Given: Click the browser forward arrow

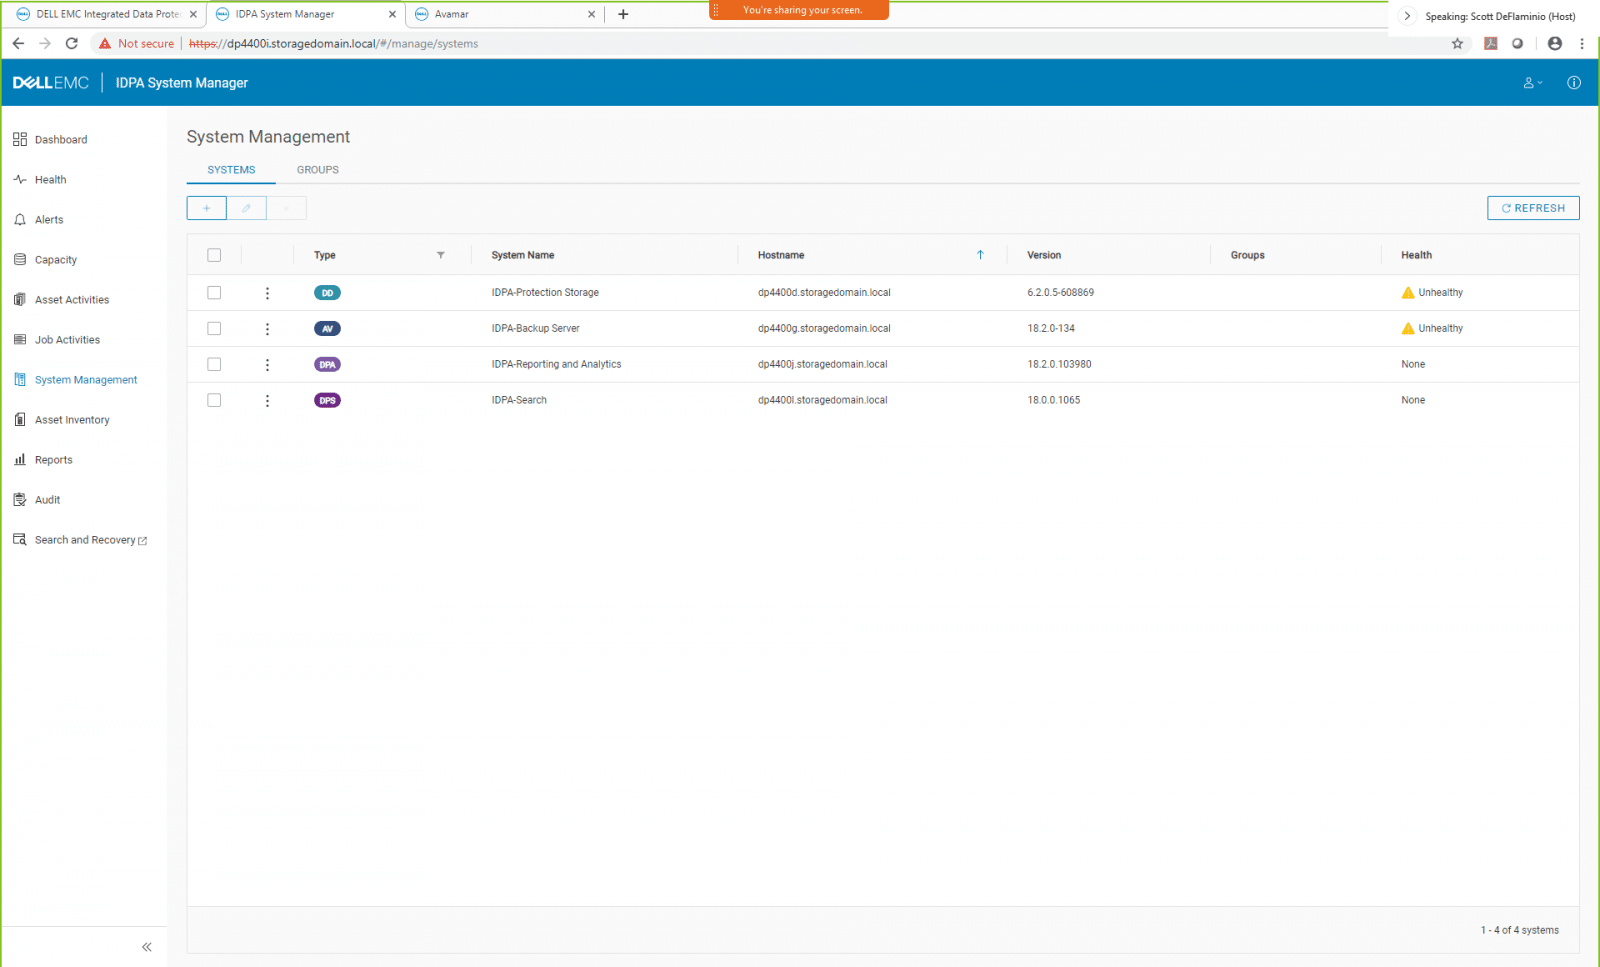Looking at the screenshot, I should 44,43.
